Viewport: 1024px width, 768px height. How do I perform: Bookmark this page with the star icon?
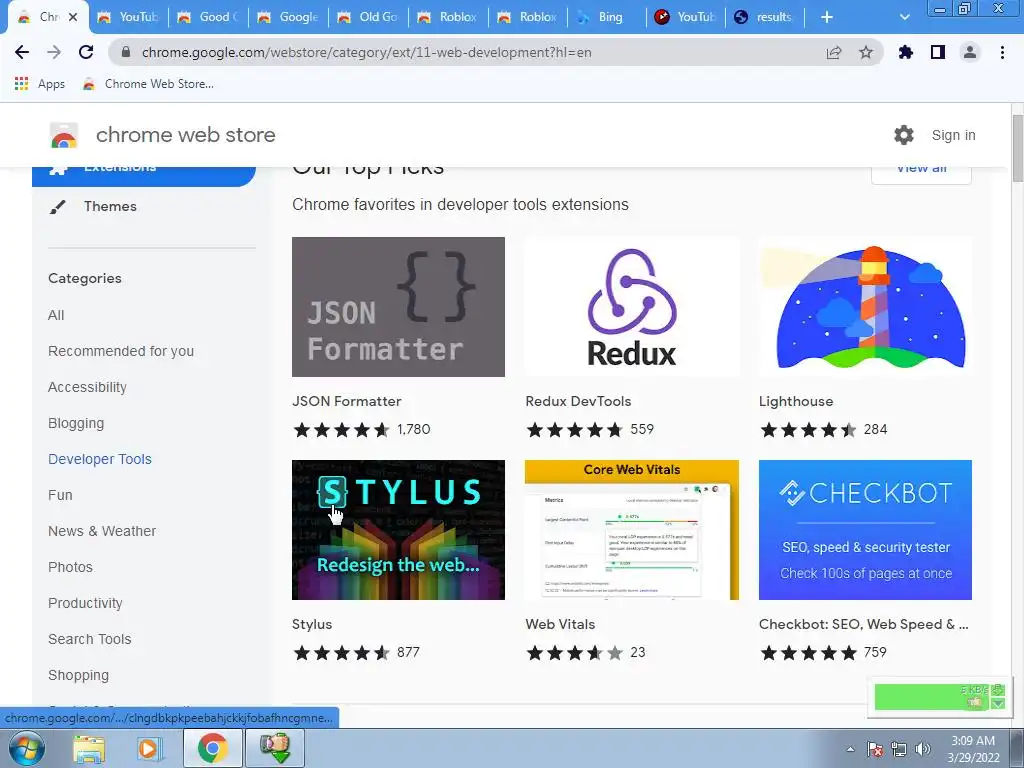point(865,52)
